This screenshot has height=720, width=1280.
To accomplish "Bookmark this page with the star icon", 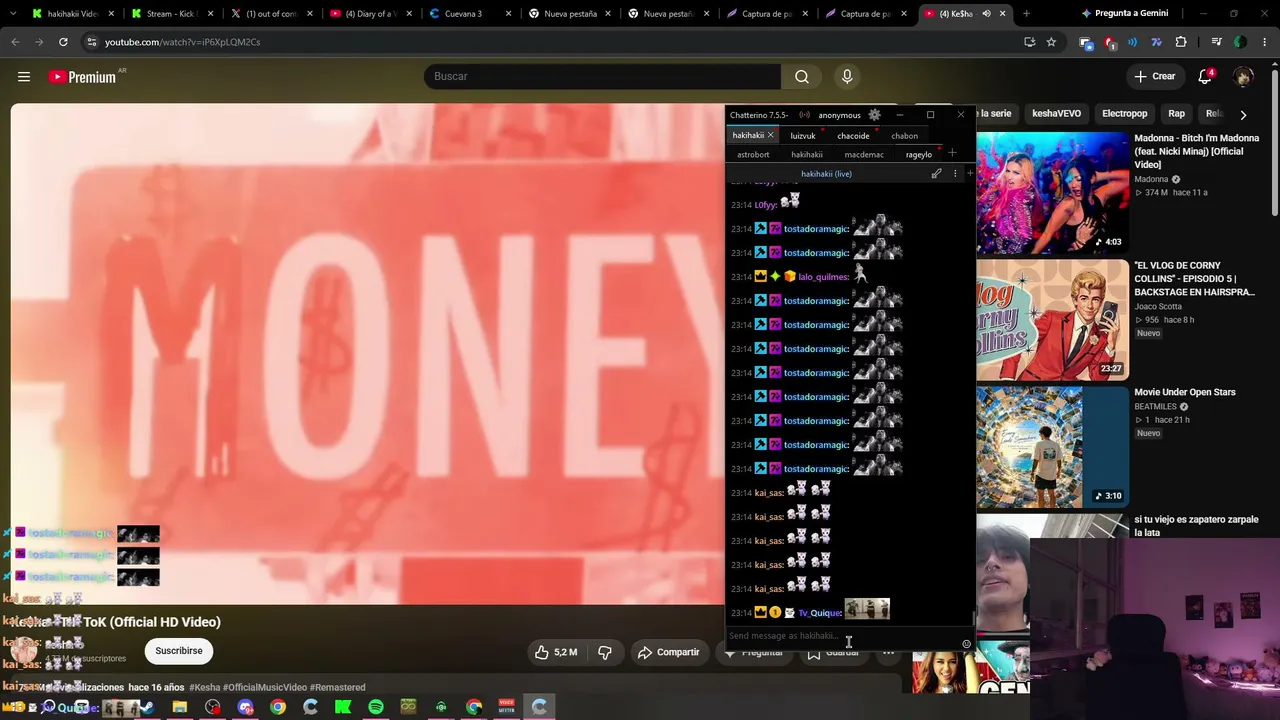I will [x=1051, y=42].
